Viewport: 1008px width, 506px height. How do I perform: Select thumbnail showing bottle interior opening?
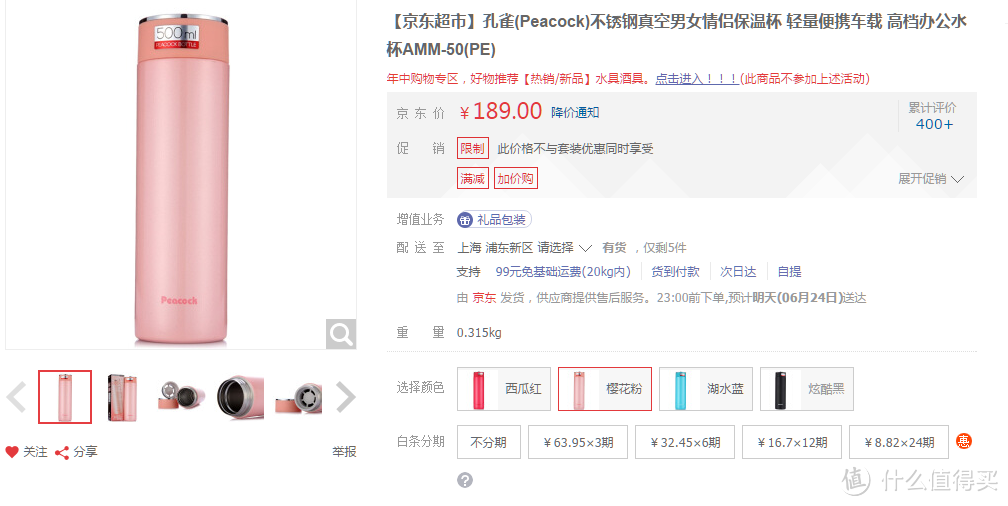coord(240,397)
